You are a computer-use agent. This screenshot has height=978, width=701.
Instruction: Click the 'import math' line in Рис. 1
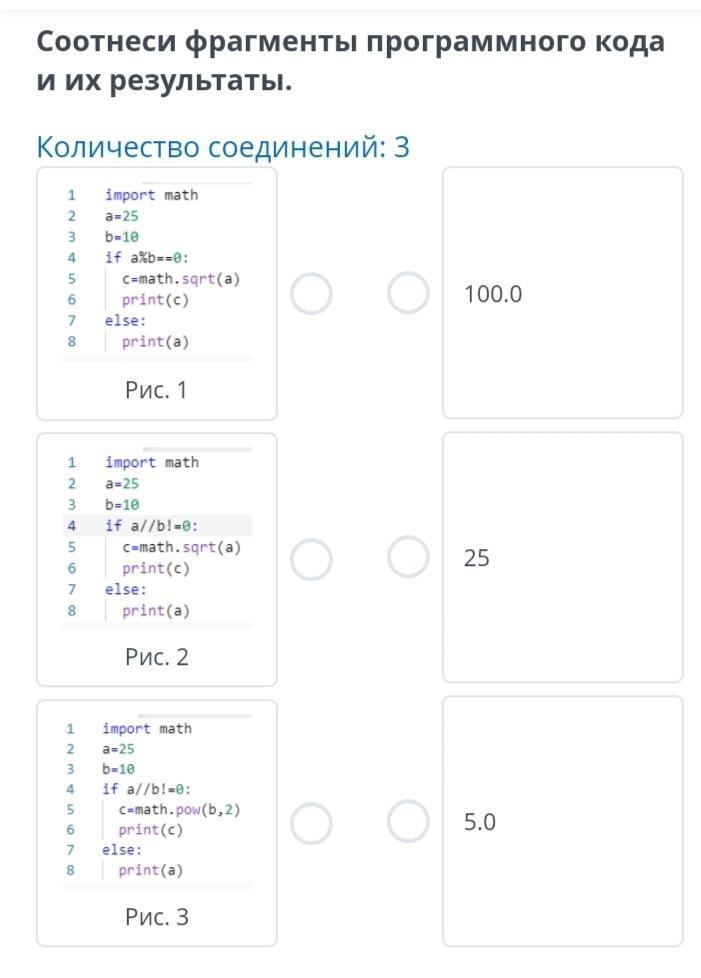151,195
